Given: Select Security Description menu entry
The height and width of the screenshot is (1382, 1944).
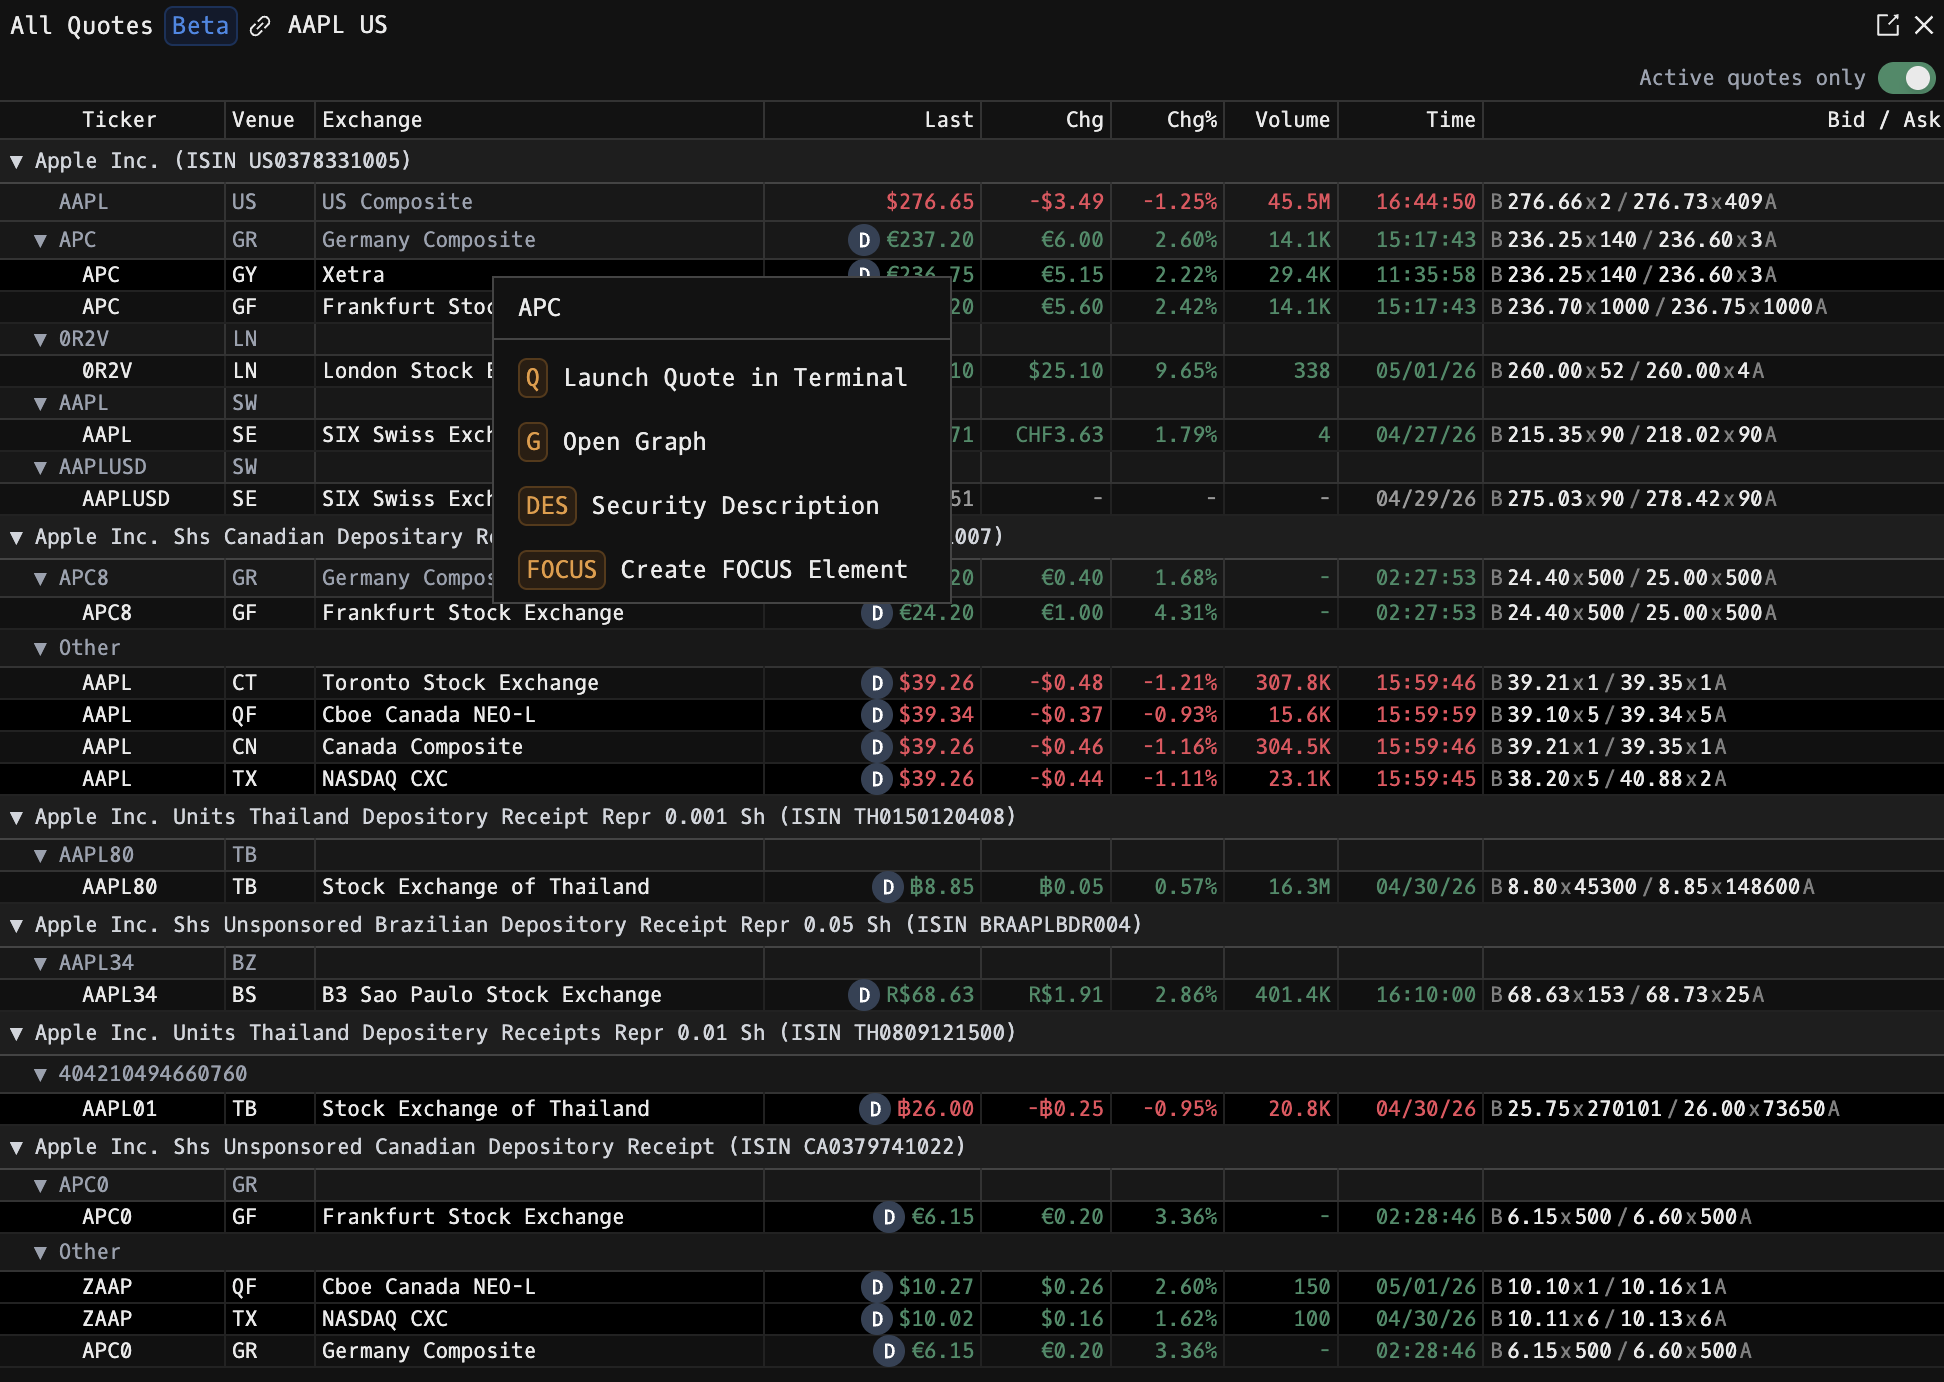Looking at the screenshot, I should [722, 506].
